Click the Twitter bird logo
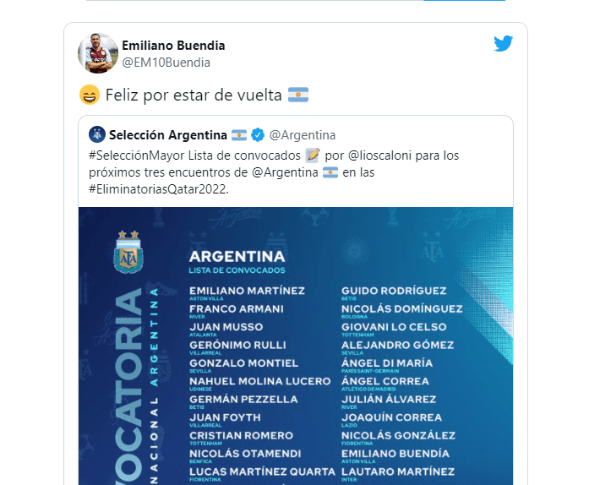Image resolution: width=600 pixels, height=485 pixels. [503, 44]
